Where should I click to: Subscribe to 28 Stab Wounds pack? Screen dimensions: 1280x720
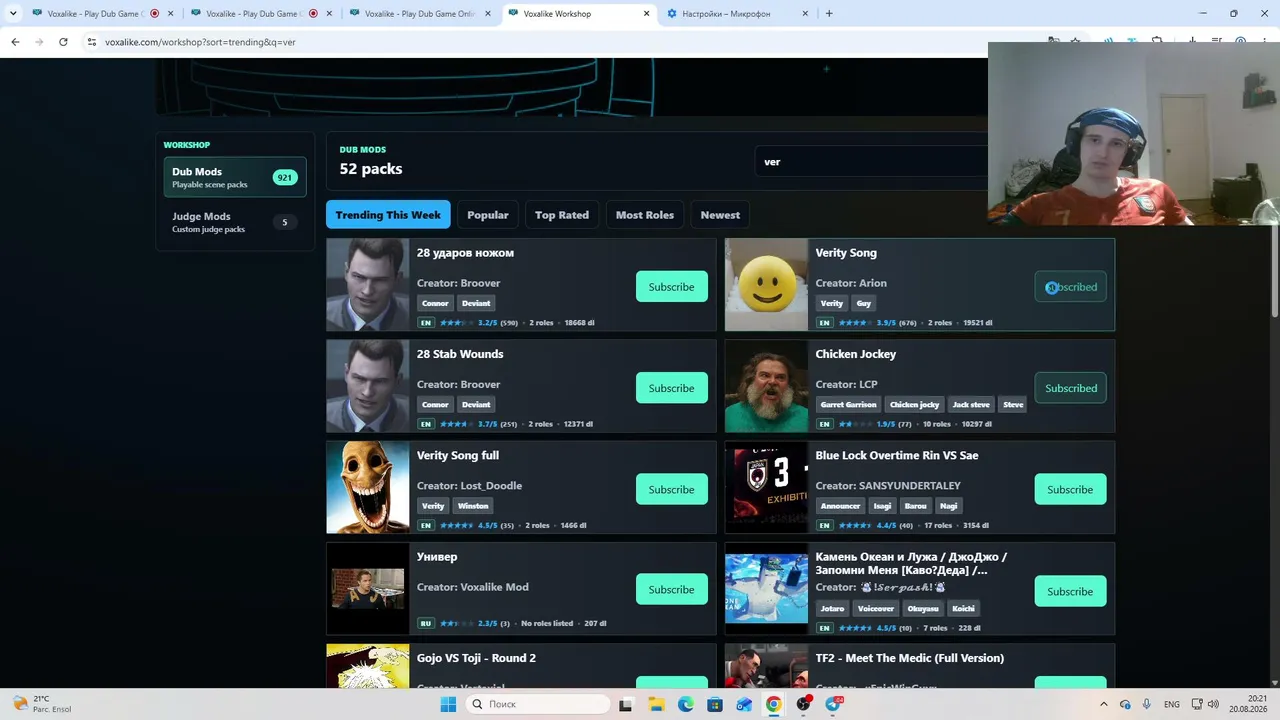tap(671, 388)
